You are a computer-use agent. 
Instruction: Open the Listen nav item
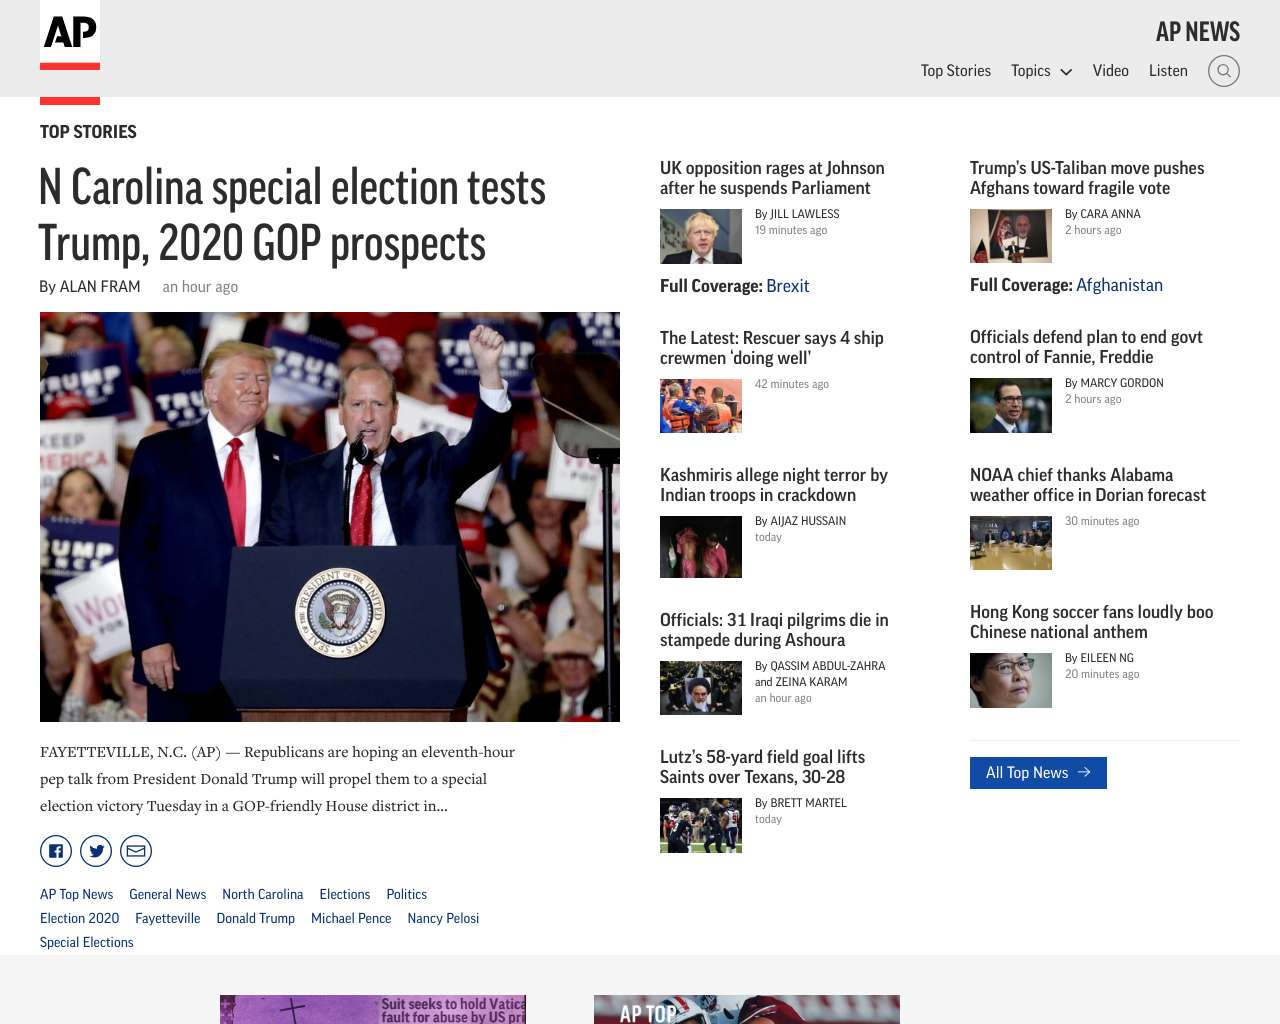click(x=1168, y=71)
